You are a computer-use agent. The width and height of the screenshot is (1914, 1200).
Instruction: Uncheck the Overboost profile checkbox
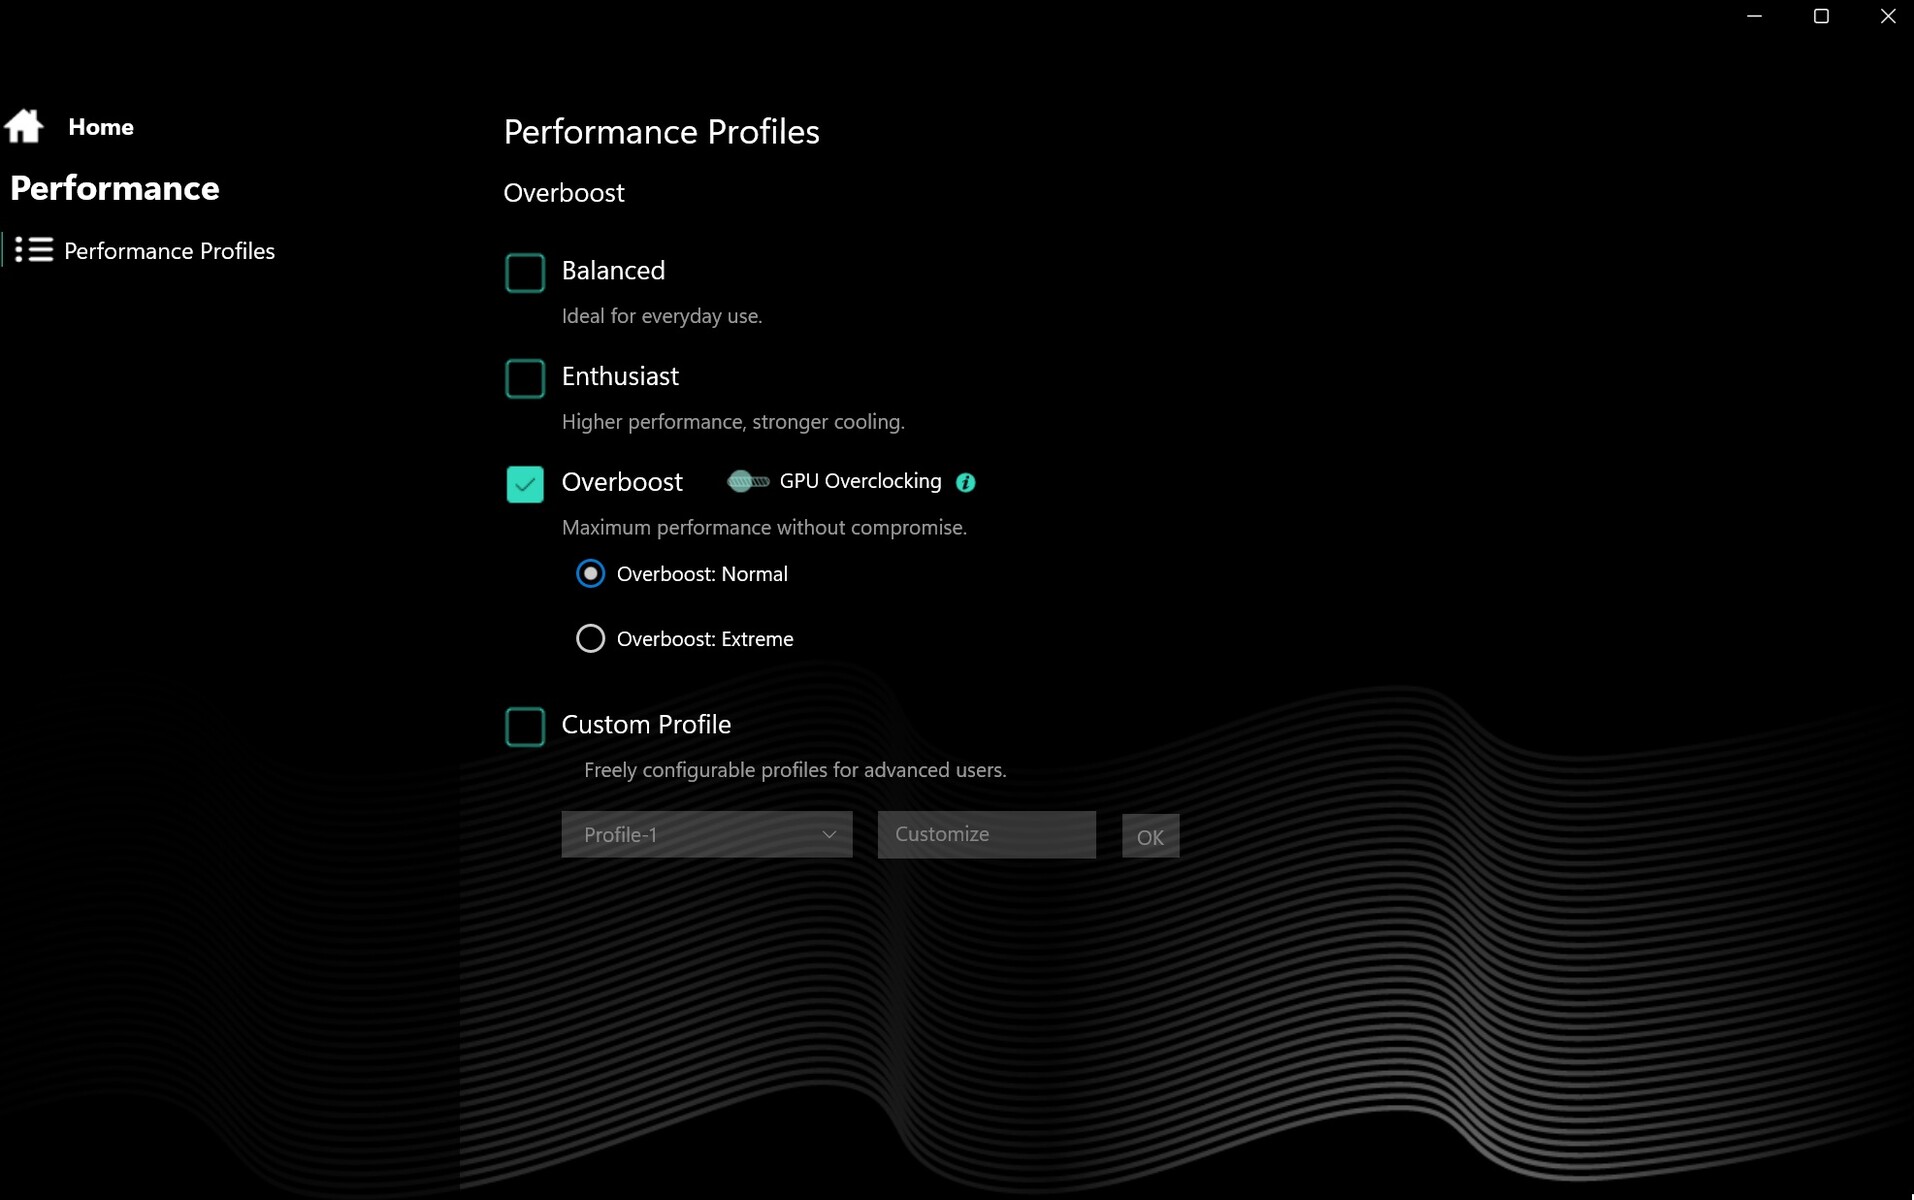click(x=525, y=484)
